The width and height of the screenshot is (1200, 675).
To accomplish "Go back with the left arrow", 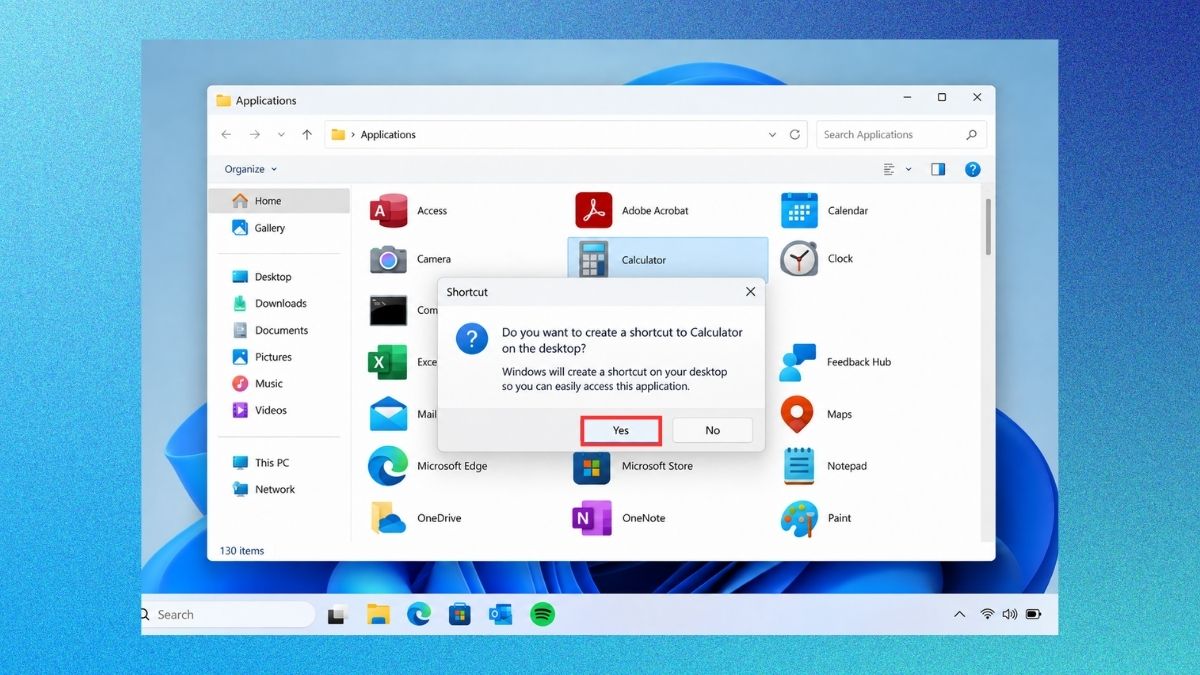I will (x=226, y=134).
